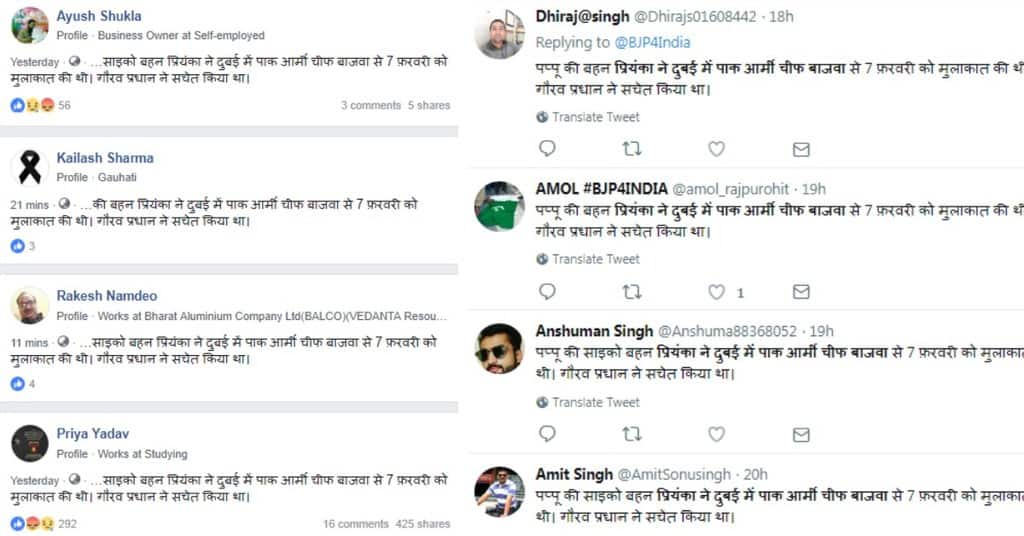The height and width of the screenshot is (536, 1024).
Task: Open the @BJP4India reply mention link
Action: [x=654, y=43]
